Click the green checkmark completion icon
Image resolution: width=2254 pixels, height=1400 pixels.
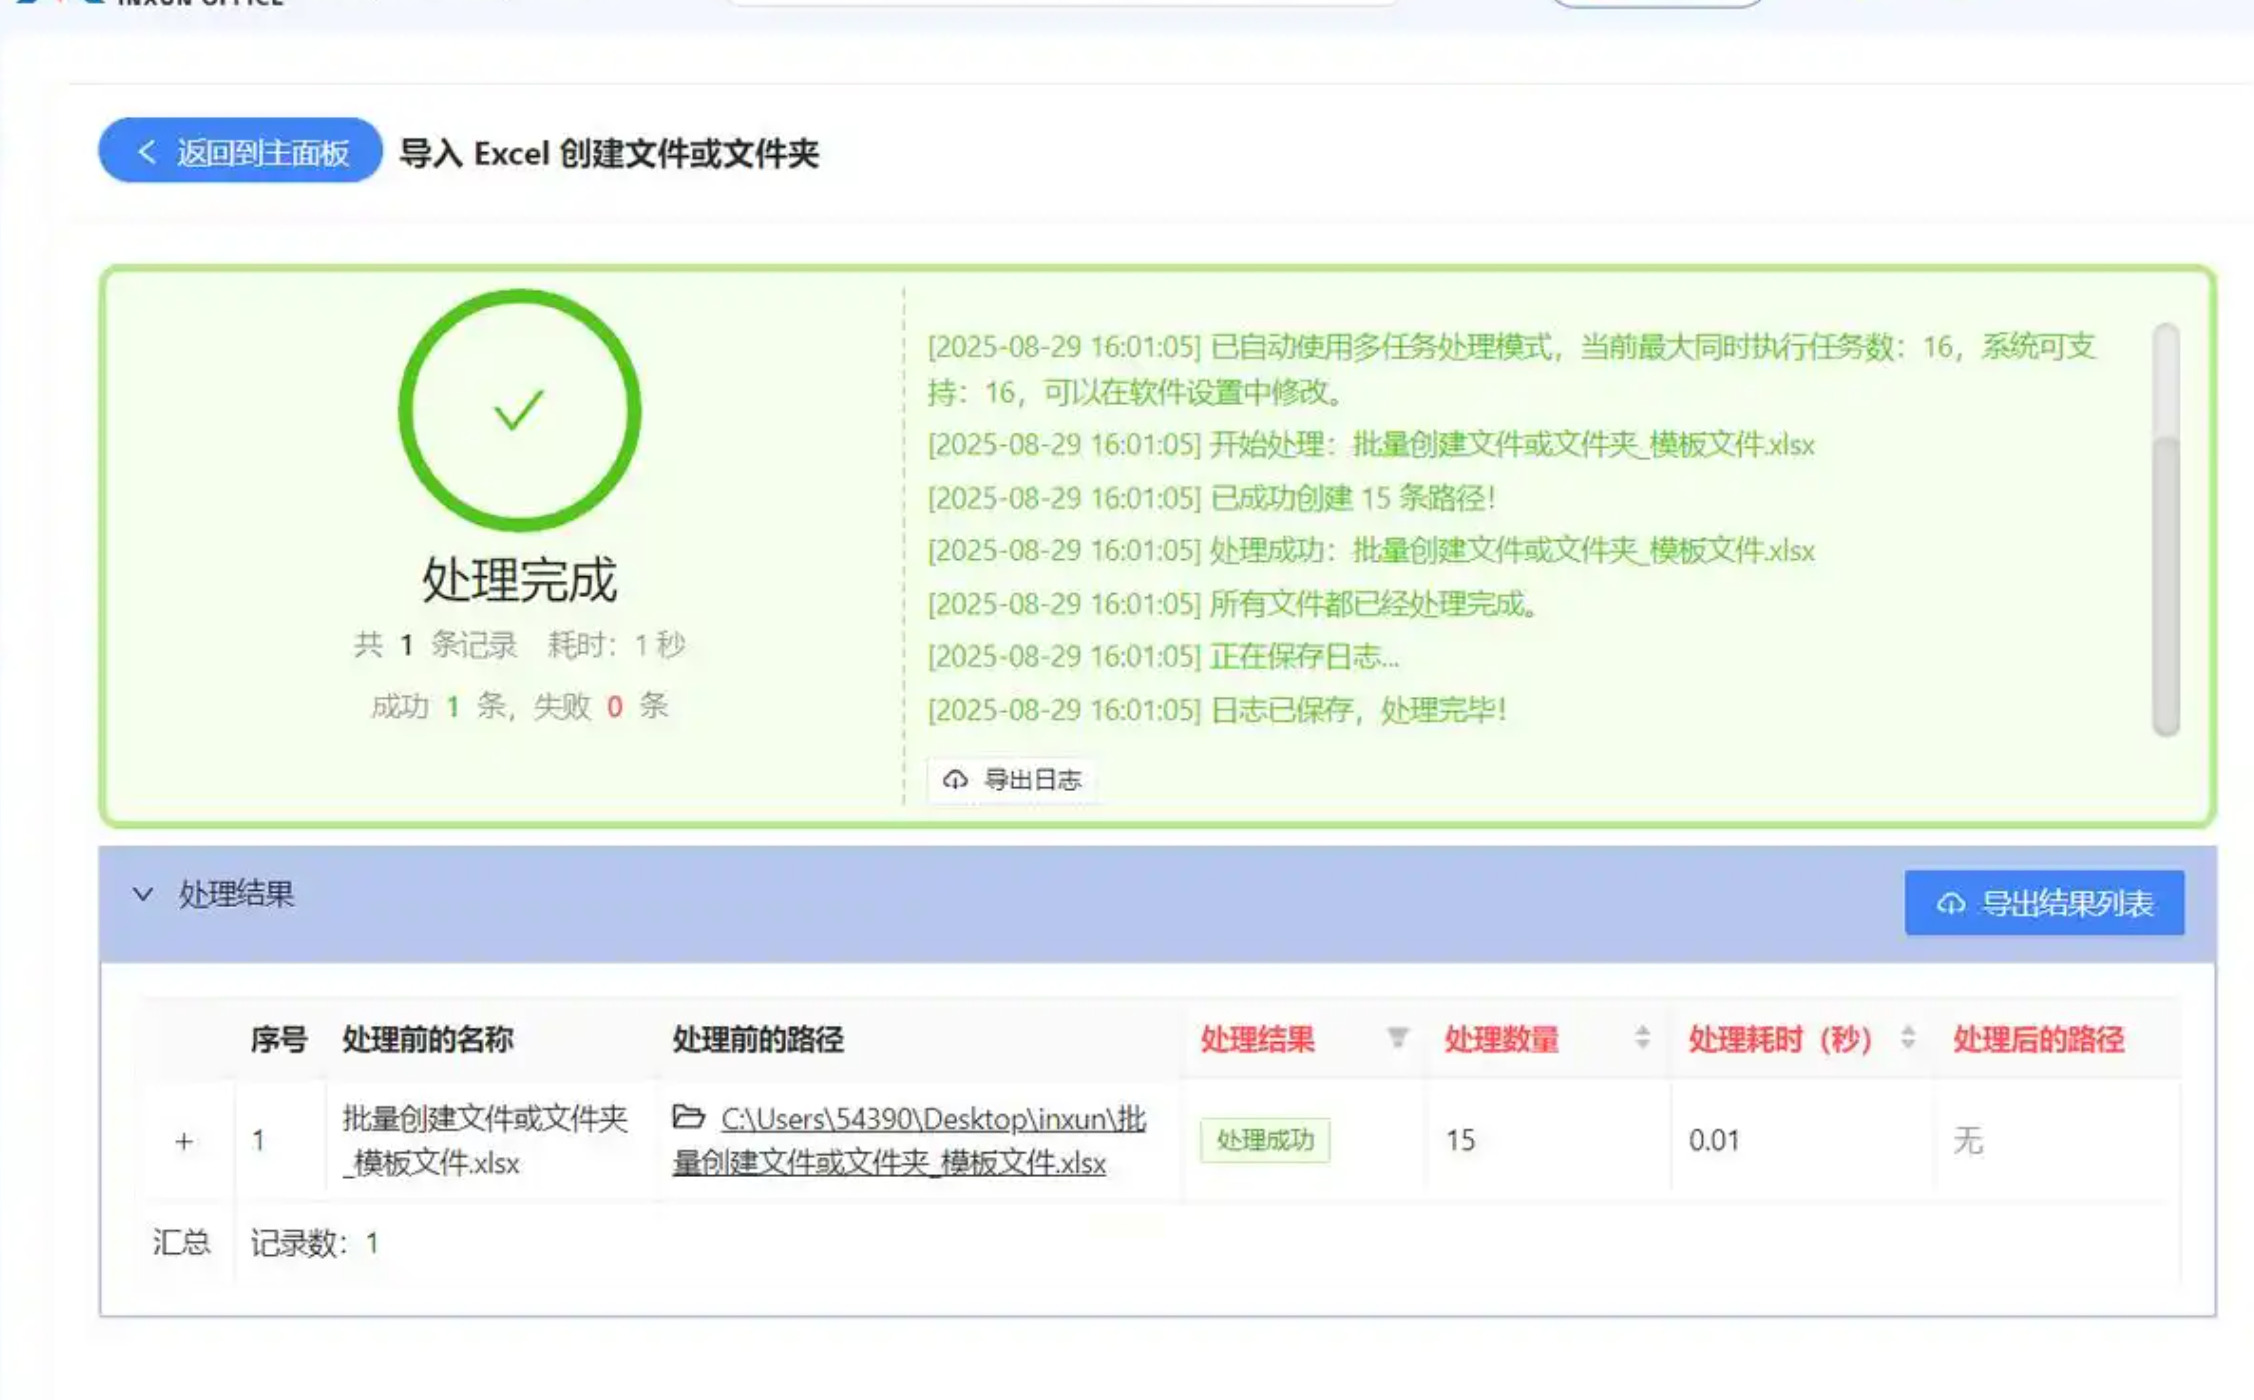pyautogui.click(x=519, y=410)
